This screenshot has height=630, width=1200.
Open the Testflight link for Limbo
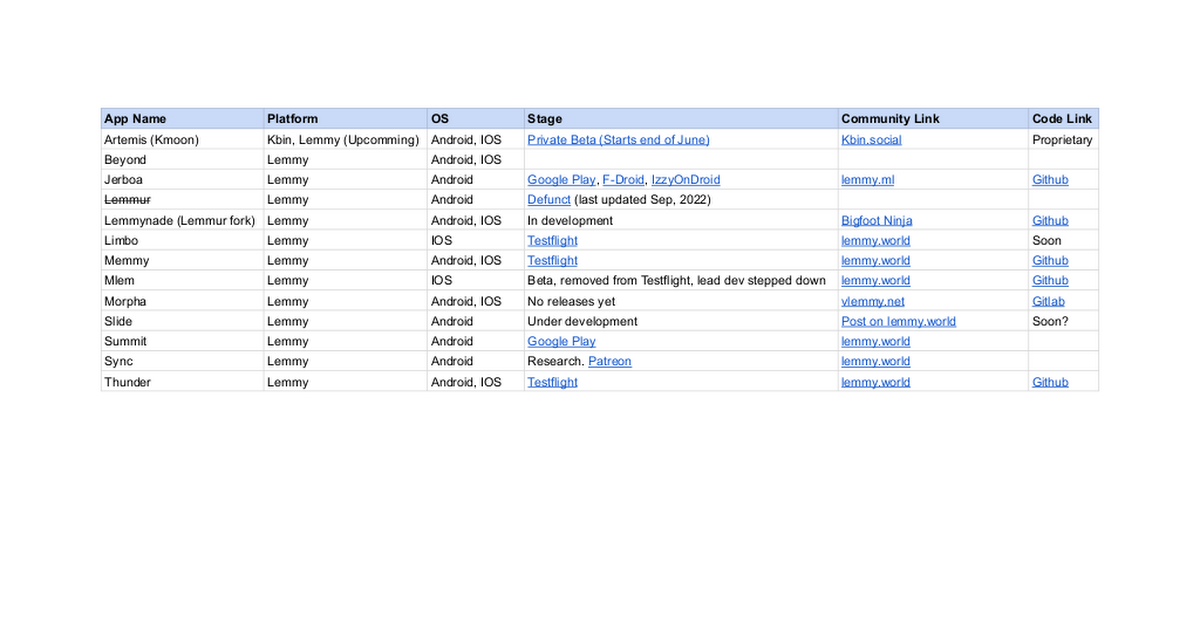point(552,240)
